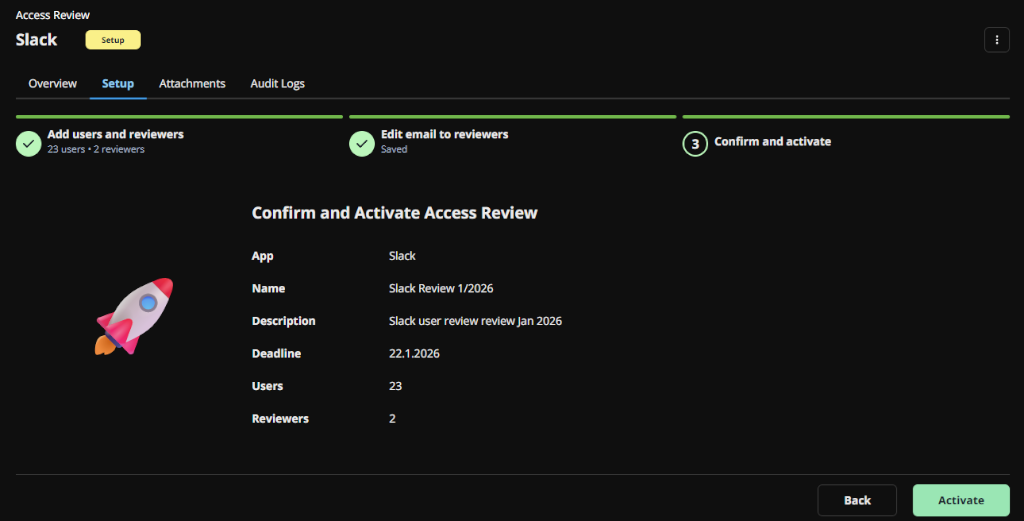1024x521 pixels.
Task: Click the App field label
Action: [x=263, y=256]
